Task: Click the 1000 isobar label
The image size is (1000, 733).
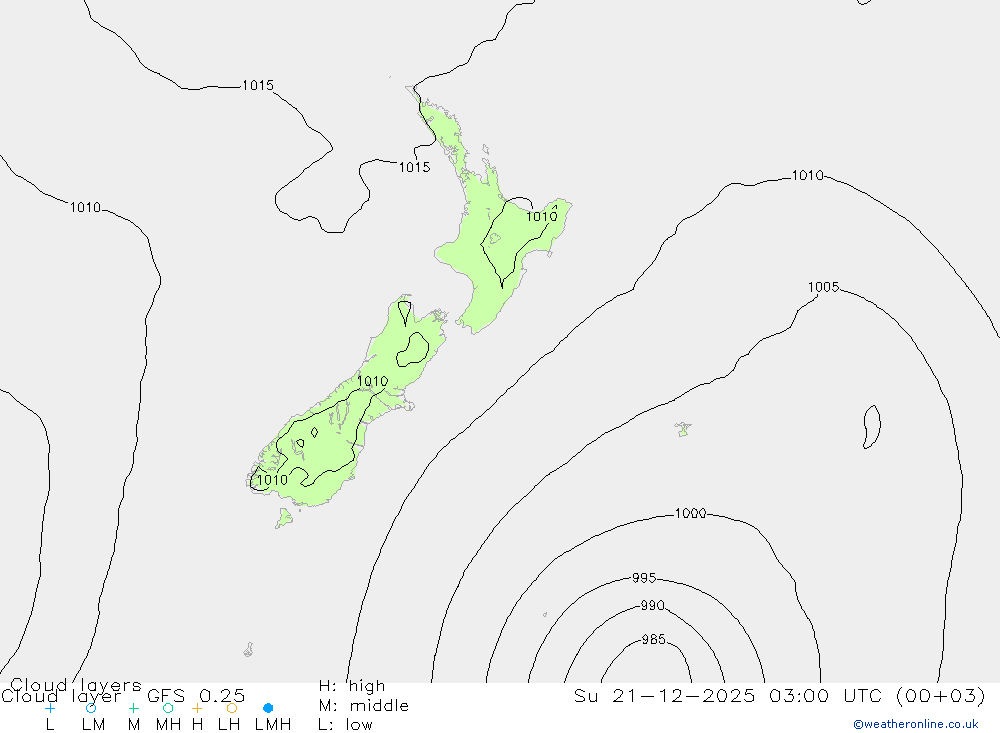Action: 690,513
